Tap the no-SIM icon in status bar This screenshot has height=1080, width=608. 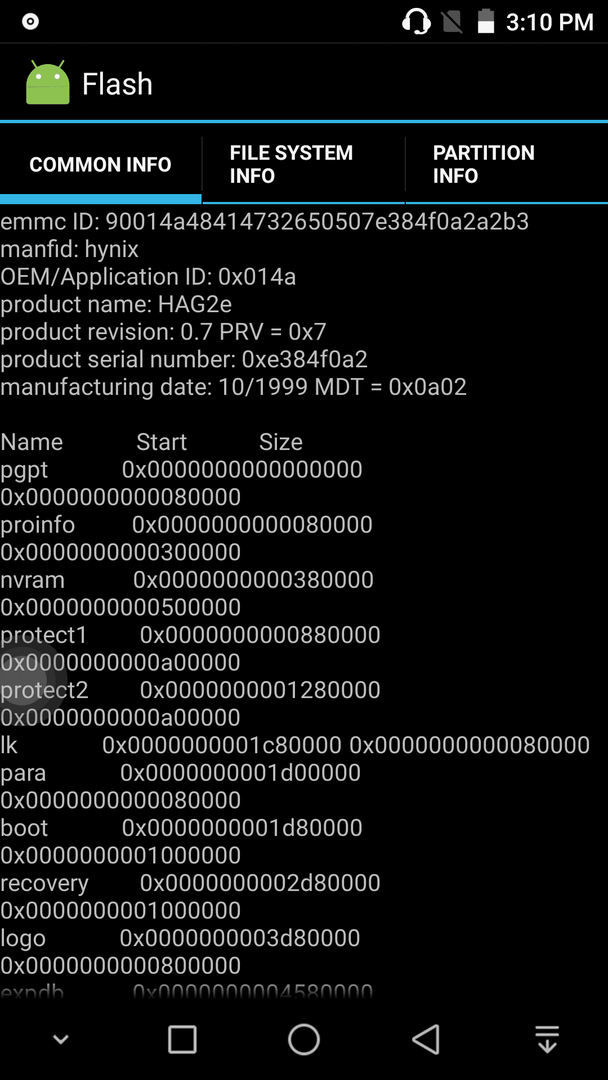pos(452,21)
